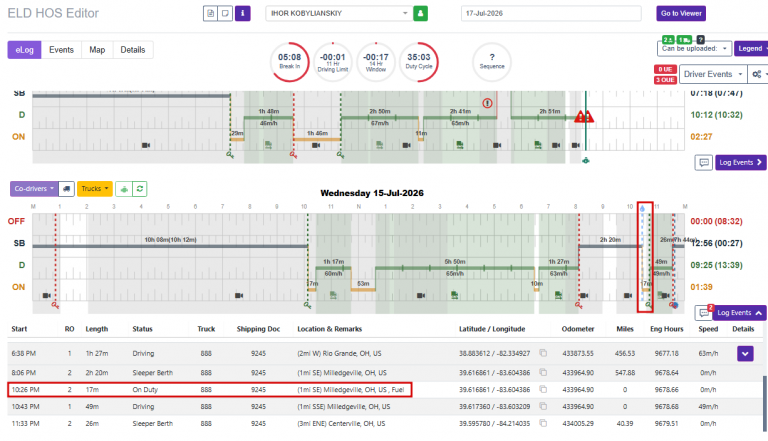768x441 pixels.
Task: Open the purple info icon
Action: point(242,13)
